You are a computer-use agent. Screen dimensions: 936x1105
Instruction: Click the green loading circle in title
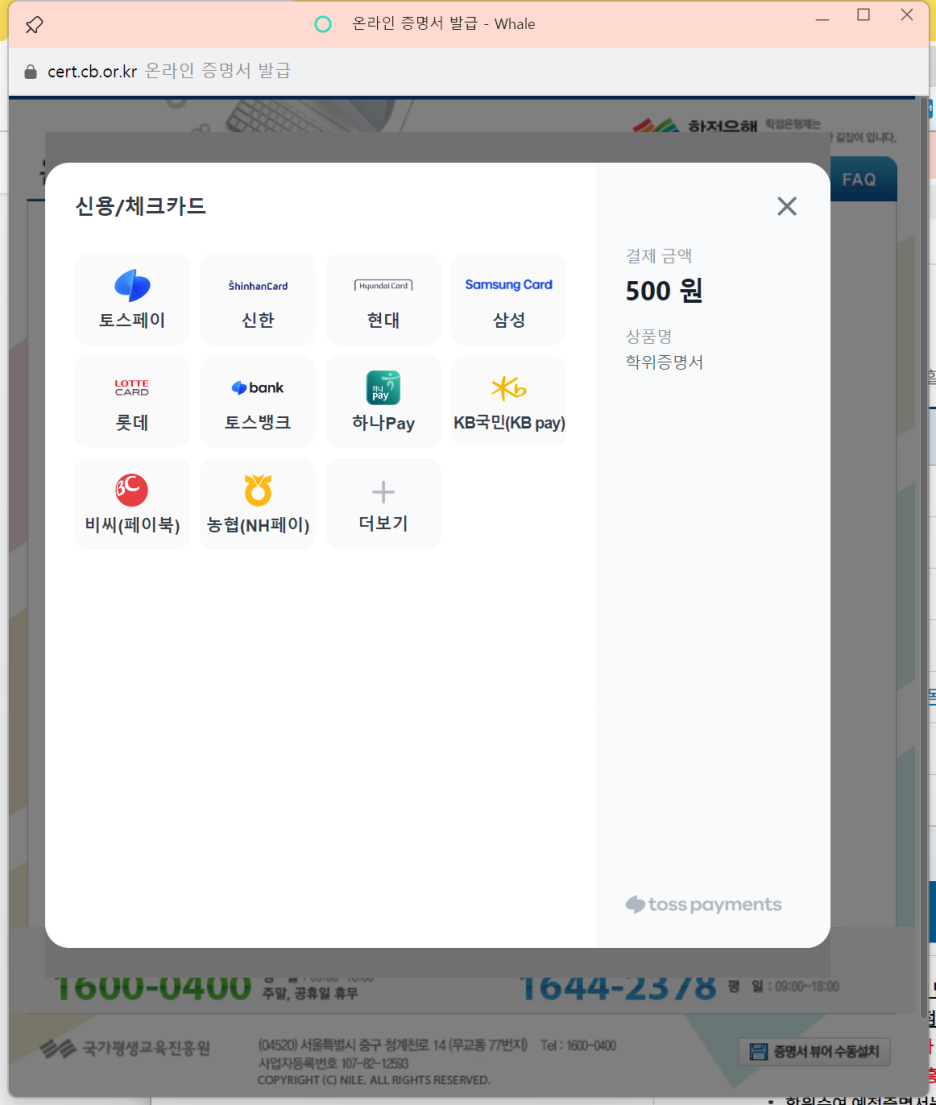[x=323, y=25]
